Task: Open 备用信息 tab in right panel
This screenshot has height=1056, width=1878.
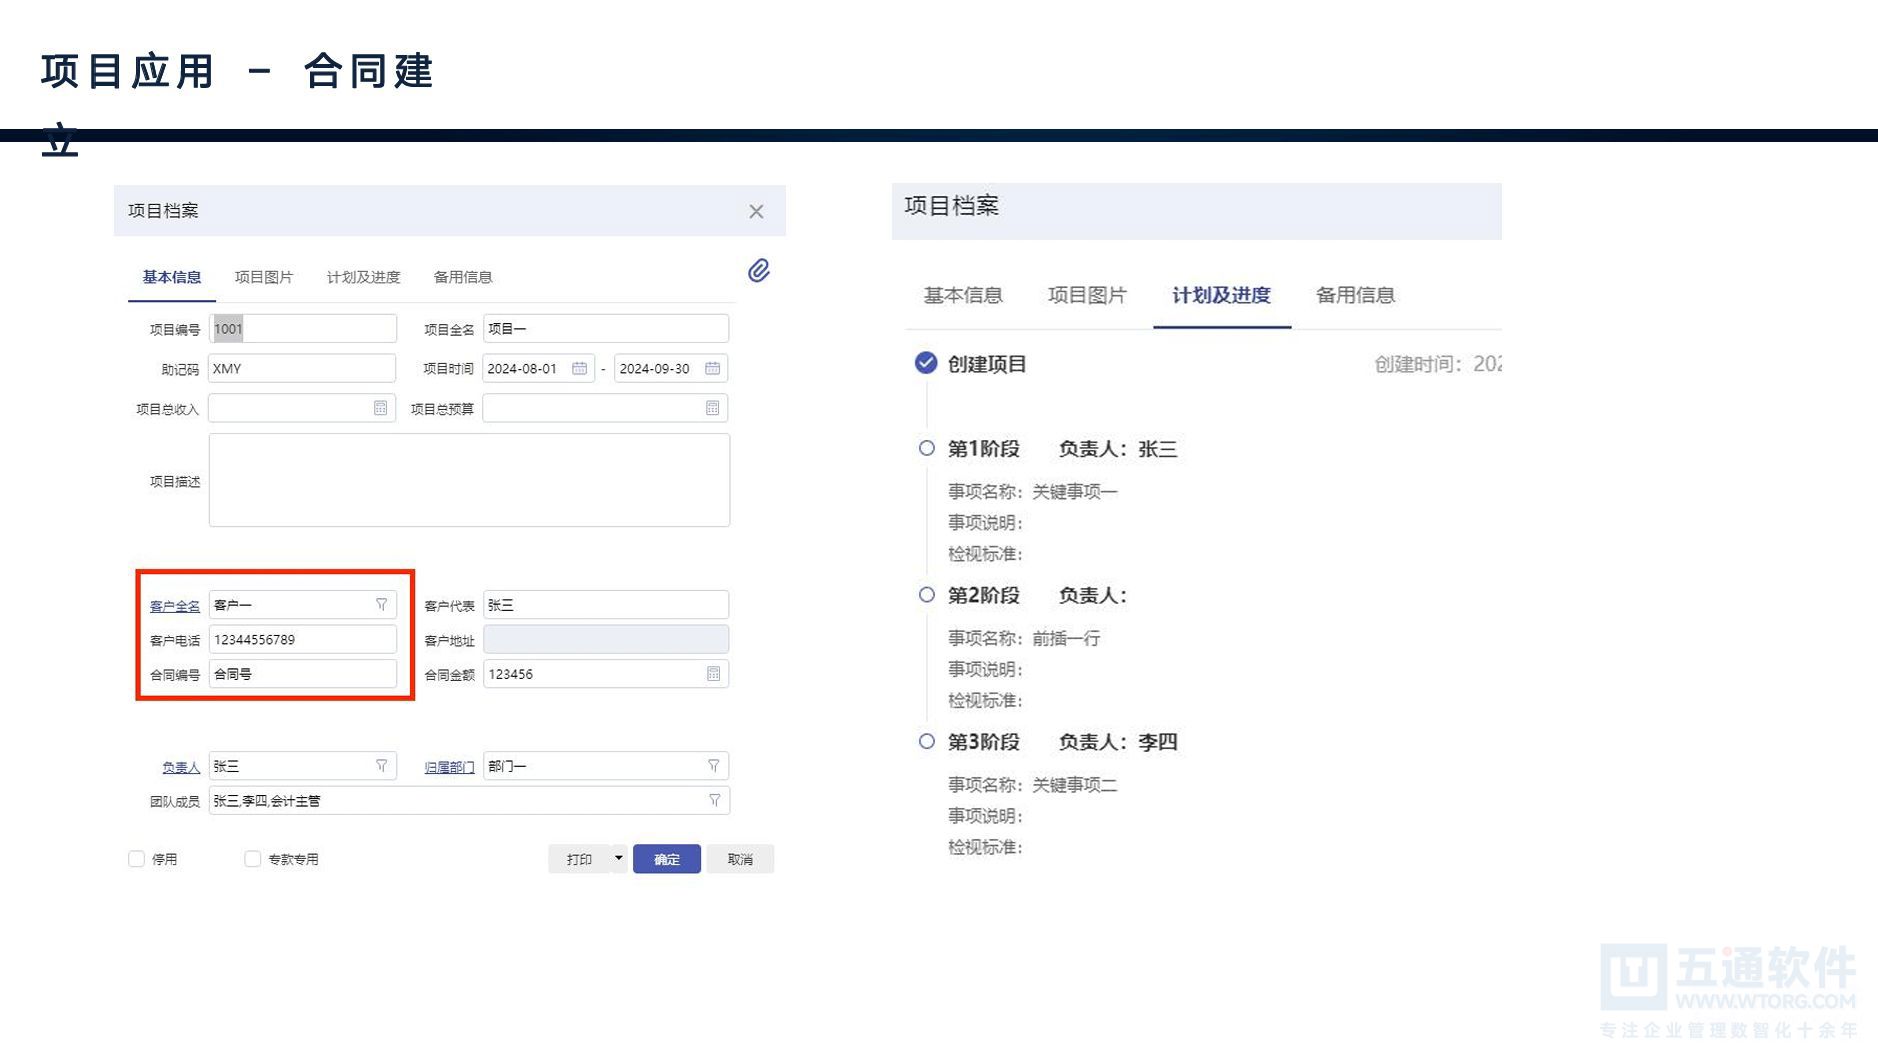Action: click(x=1355, y=295)
